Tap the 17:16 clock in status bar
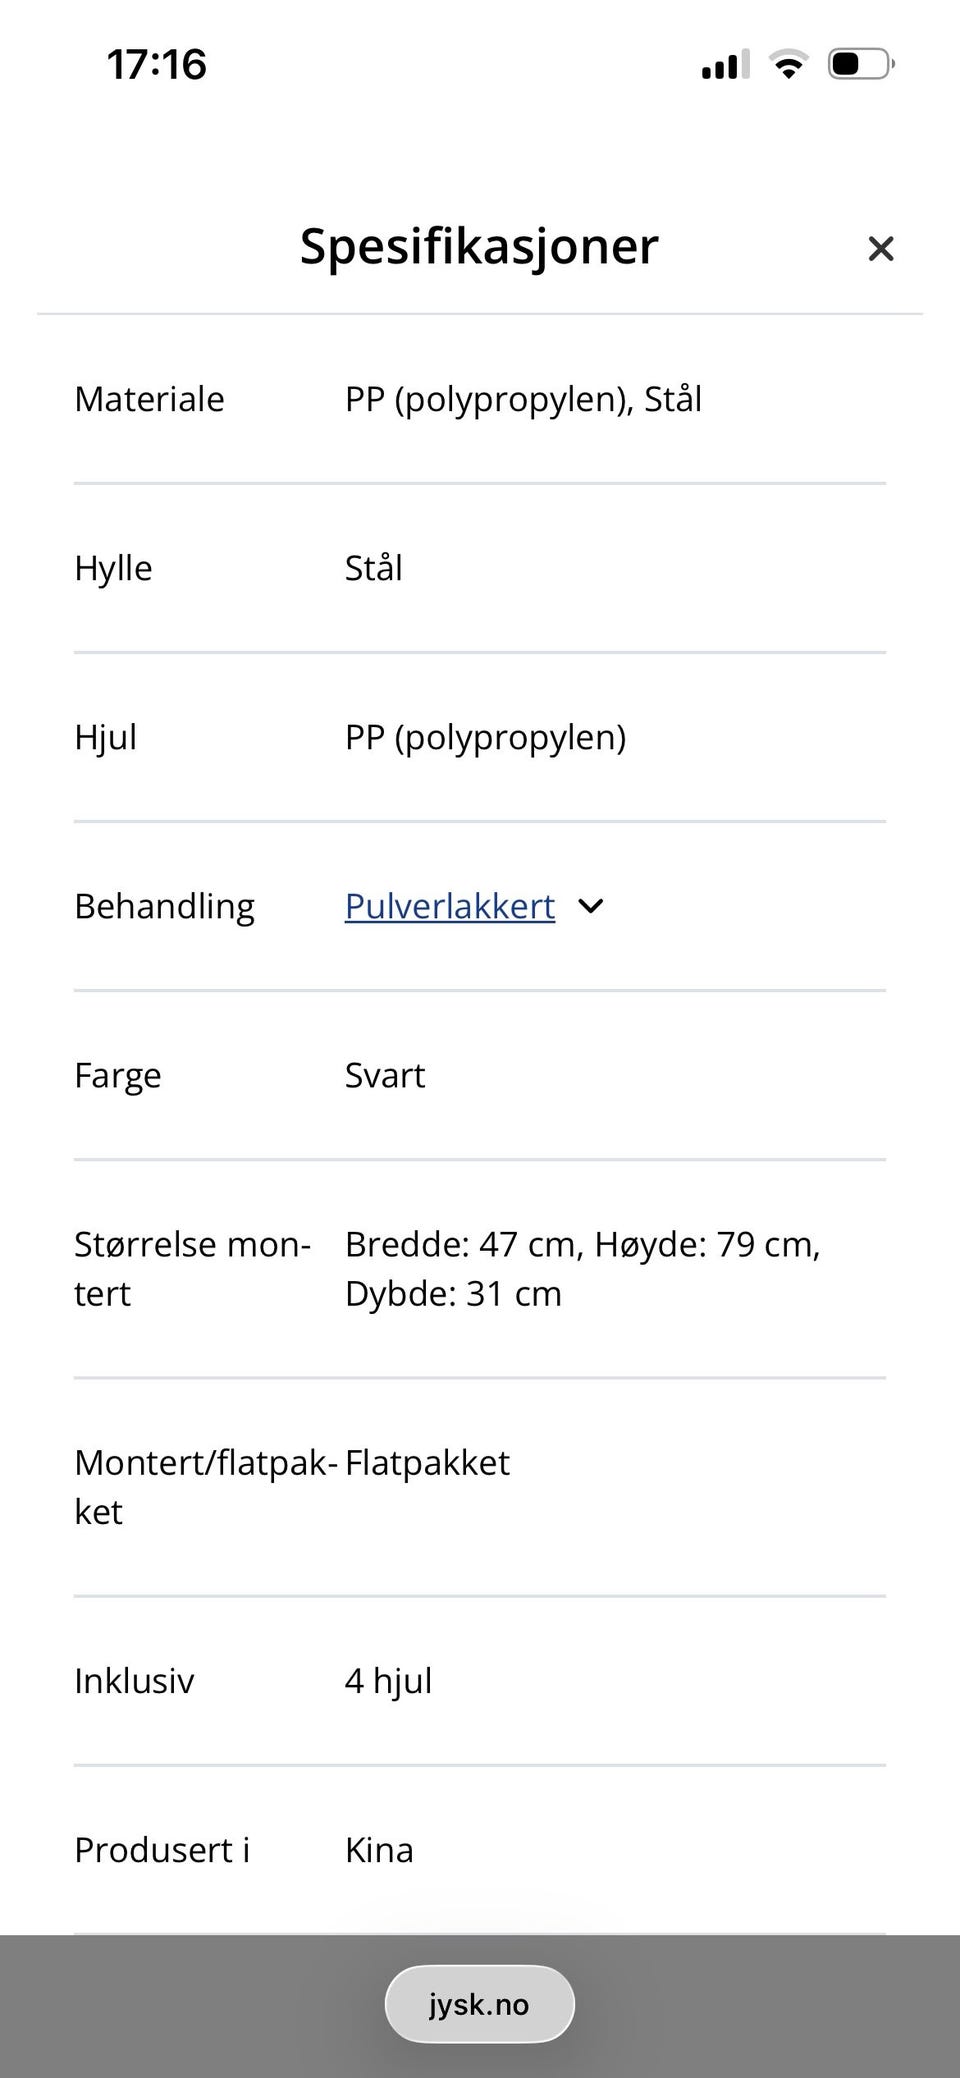The width and height of the screenshot is (960, 2078). [157, 65]
